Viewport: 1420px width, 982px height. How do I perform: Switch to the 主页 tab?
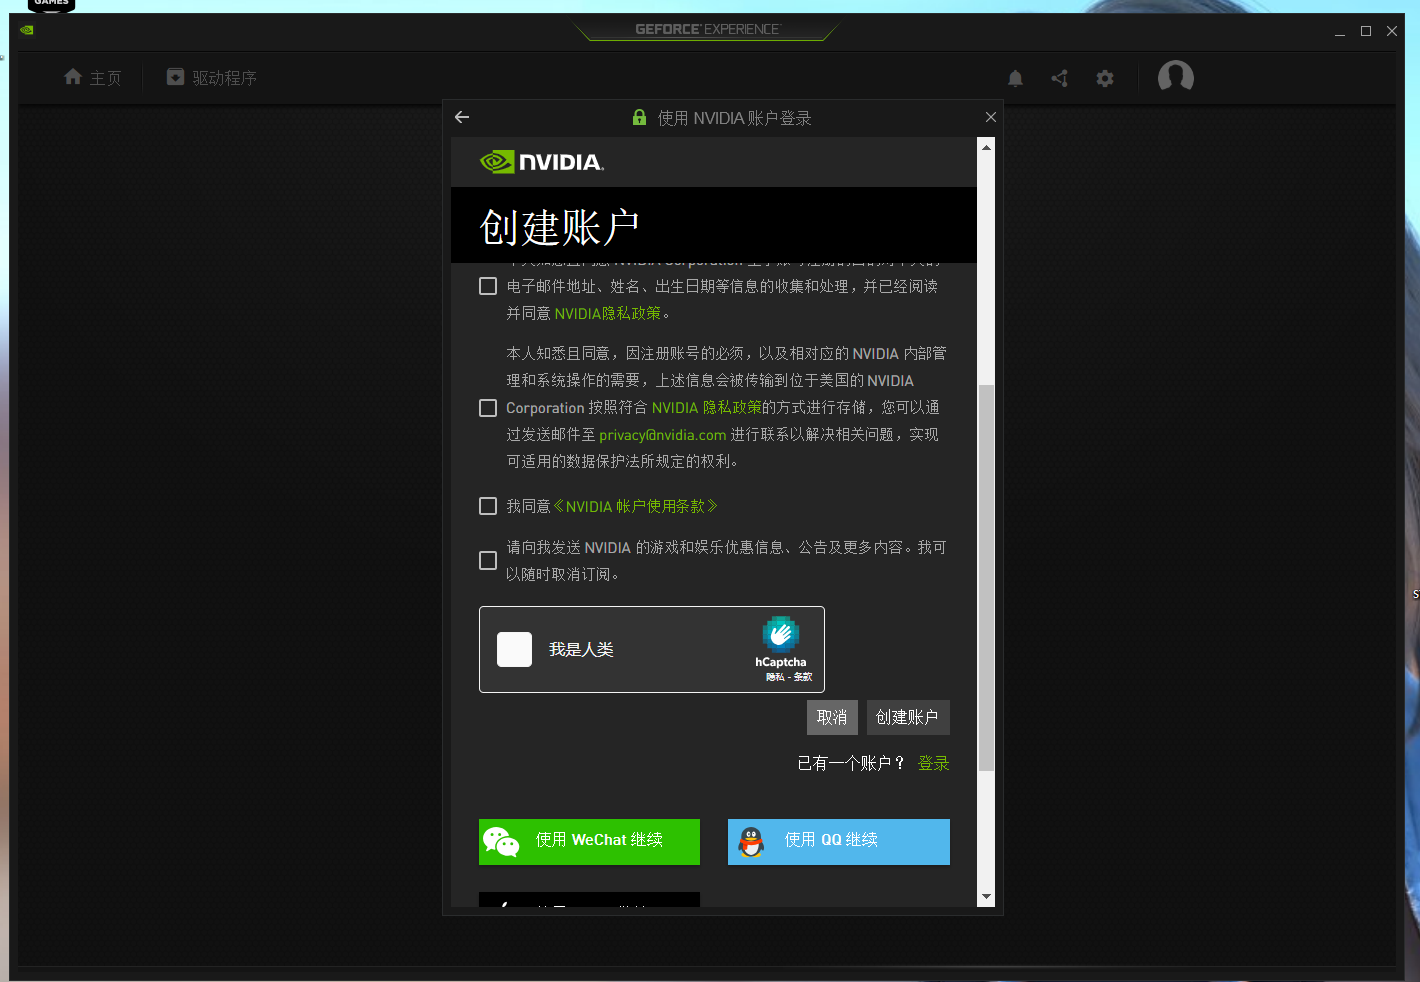click(93, 77)
